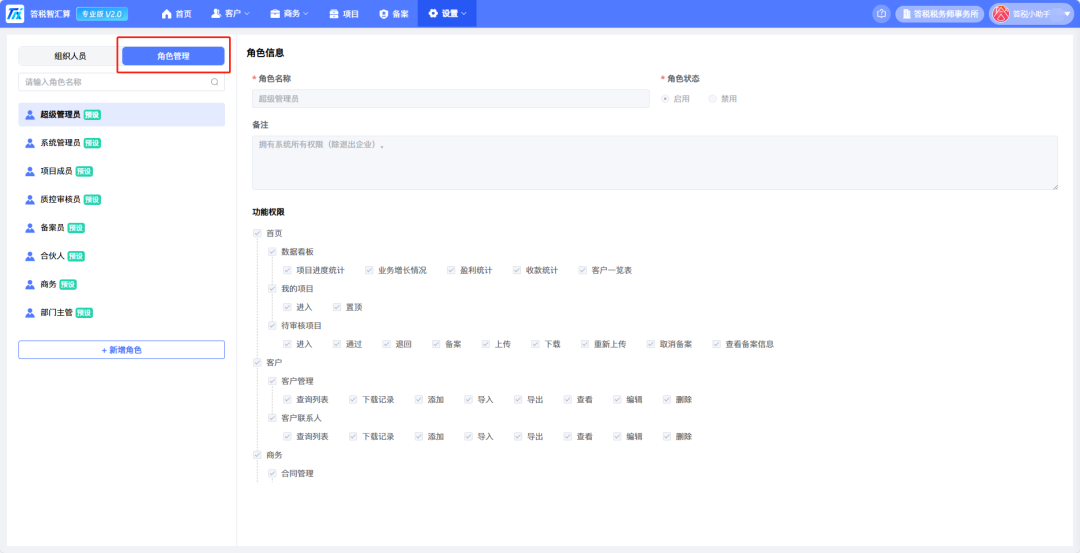Click user icon beside 商务 role

[x=30, y=284]
